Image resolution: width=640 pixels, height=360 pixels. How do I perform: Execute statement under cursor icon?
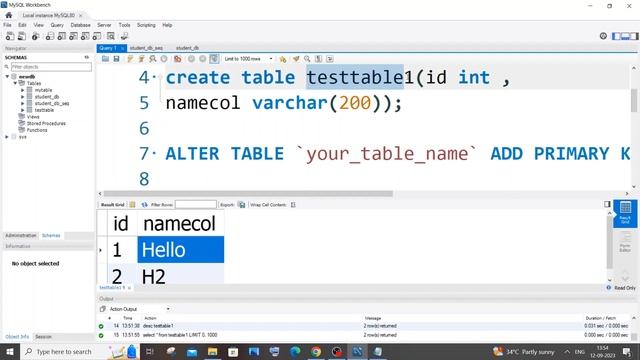[x=142, y=59]
